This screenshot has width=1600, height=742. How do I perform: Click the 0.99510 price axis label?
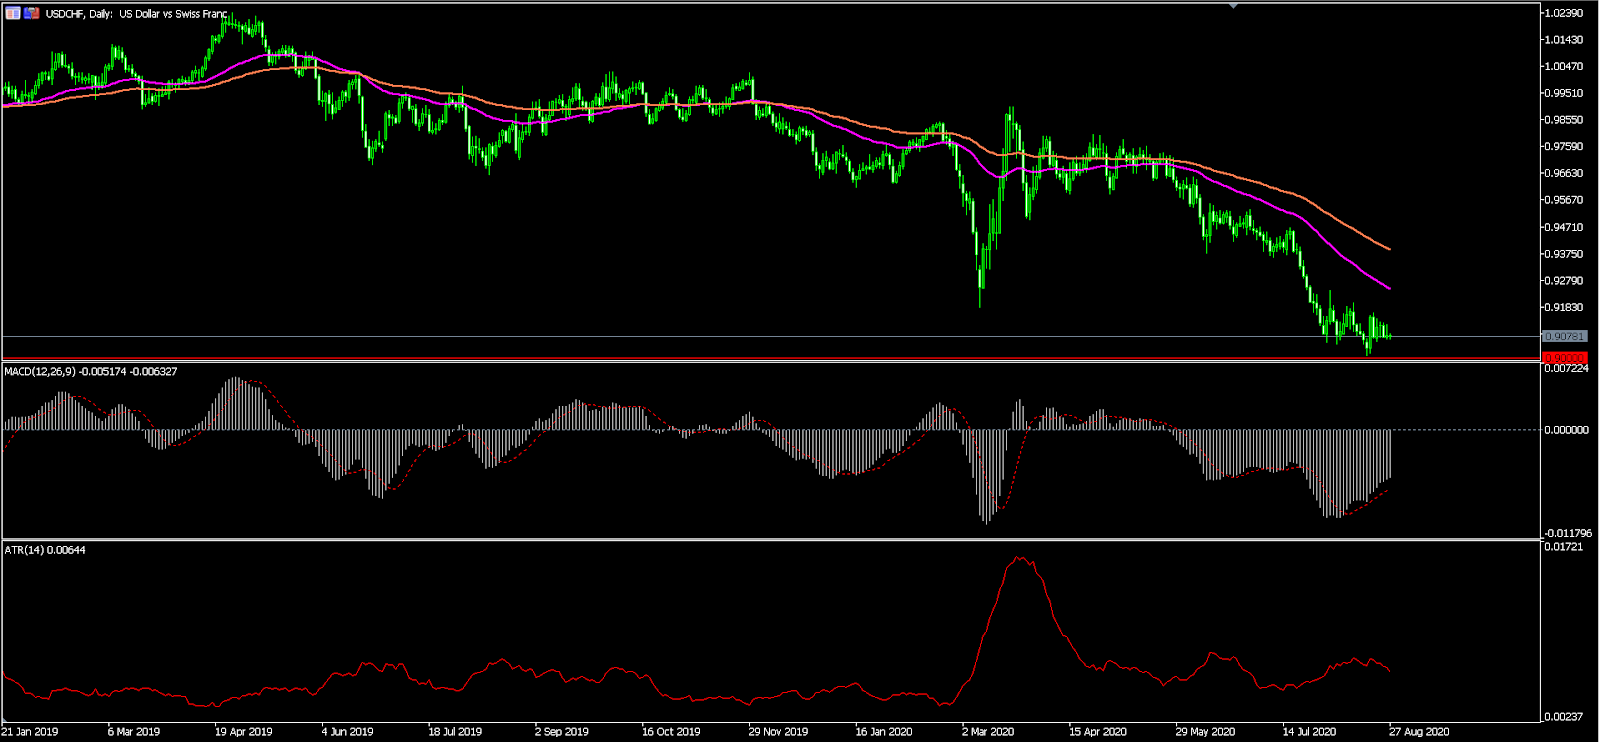[x=1565, y=93]
